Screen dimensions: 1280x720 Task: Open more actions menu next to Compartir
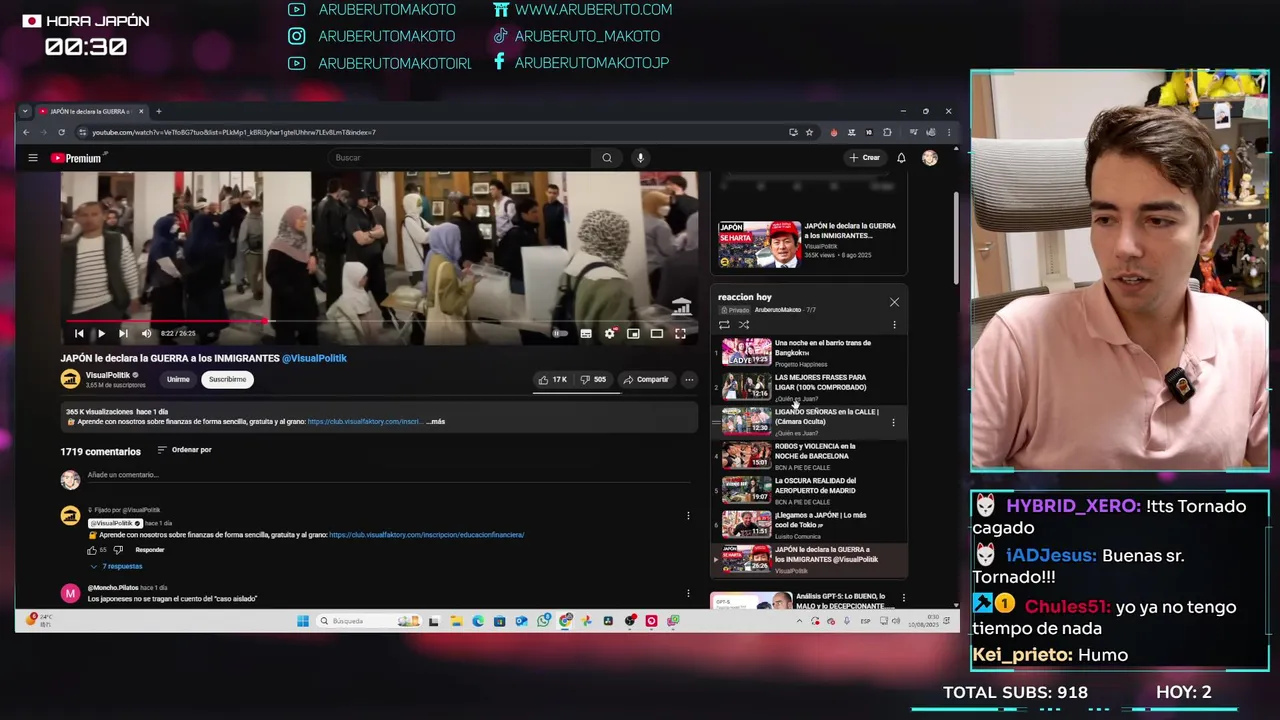689,380
